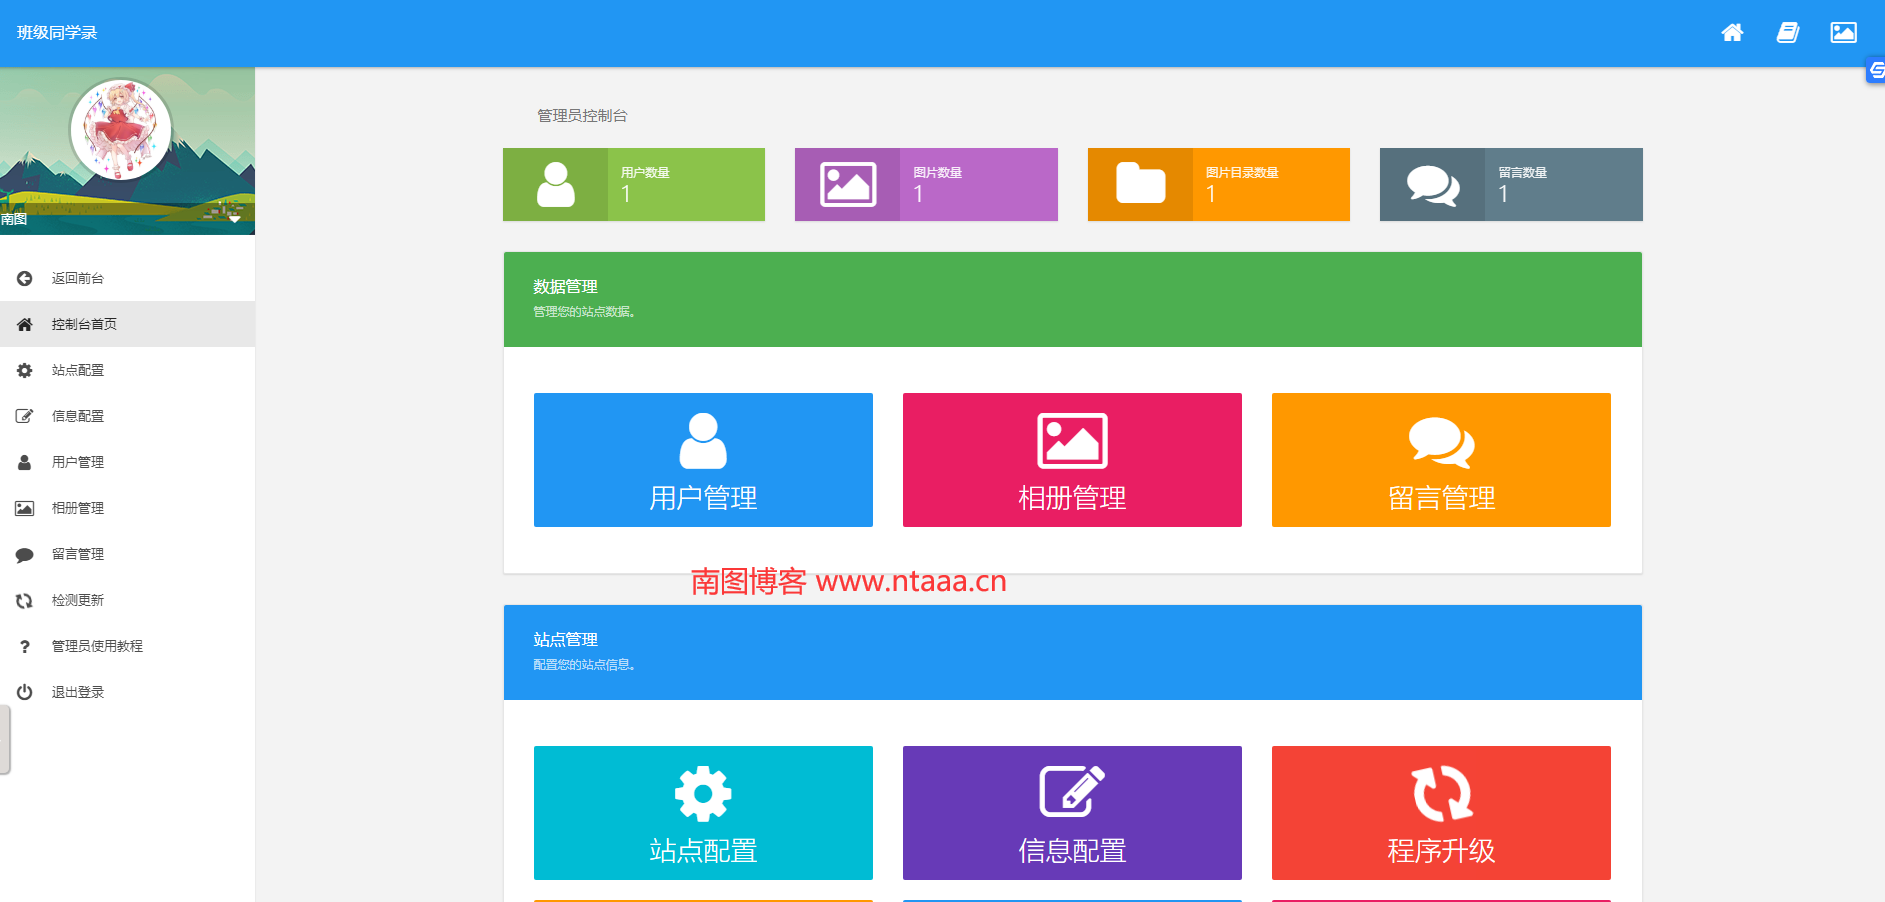Click the picture icon in top header
The image size is (1885, 902).
click(1843, 33)
